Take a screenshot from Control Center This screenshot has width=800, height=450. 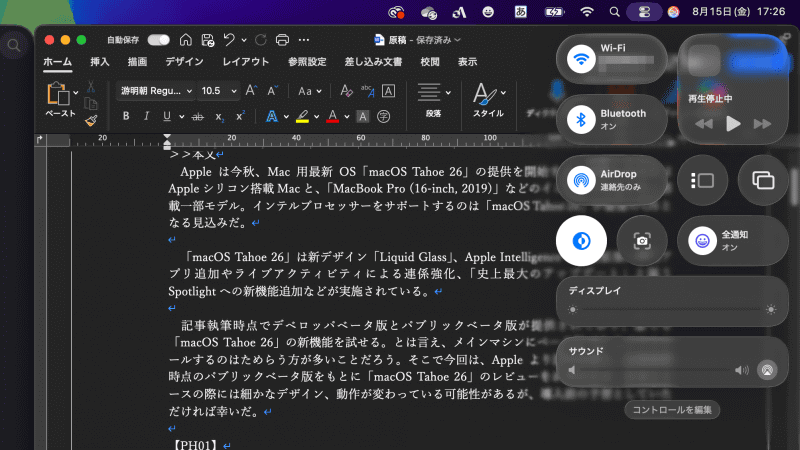[x=642, y=241]
